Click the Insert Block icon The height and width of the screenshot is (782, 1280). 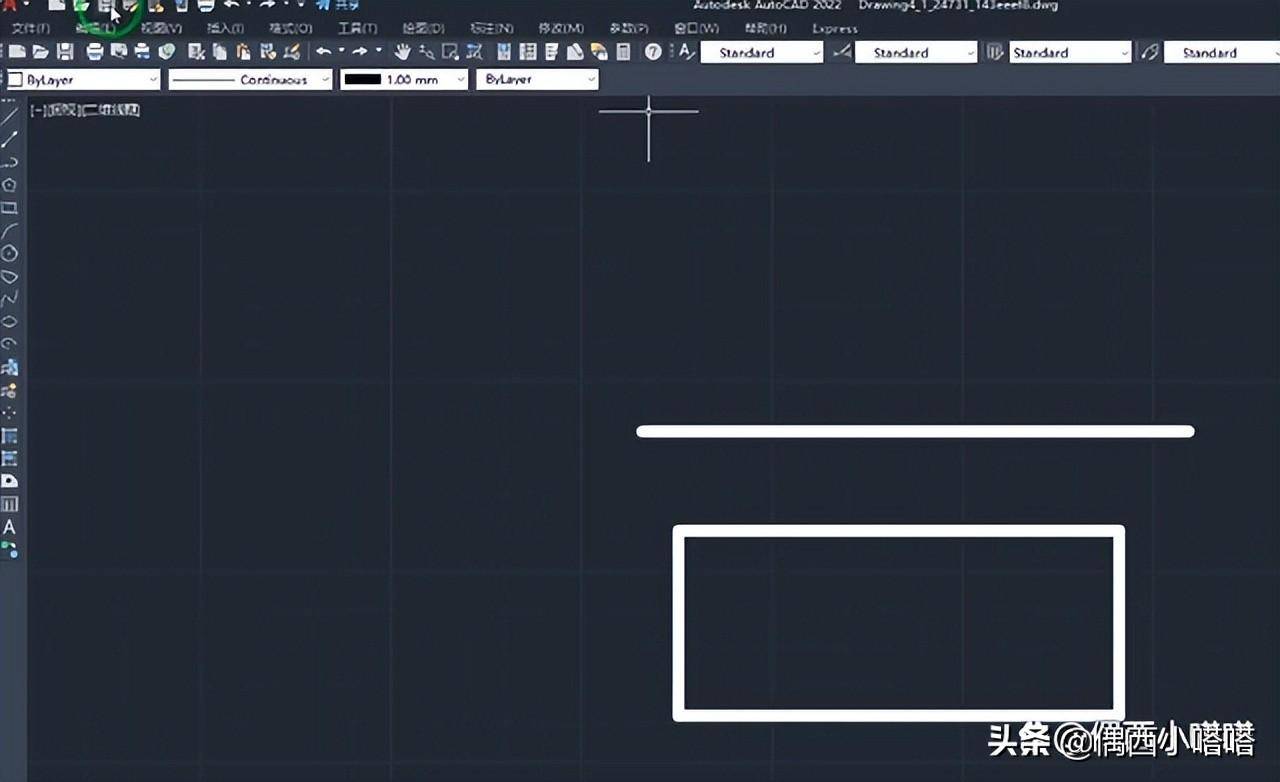pyautogui.click(x=10, y=367)
